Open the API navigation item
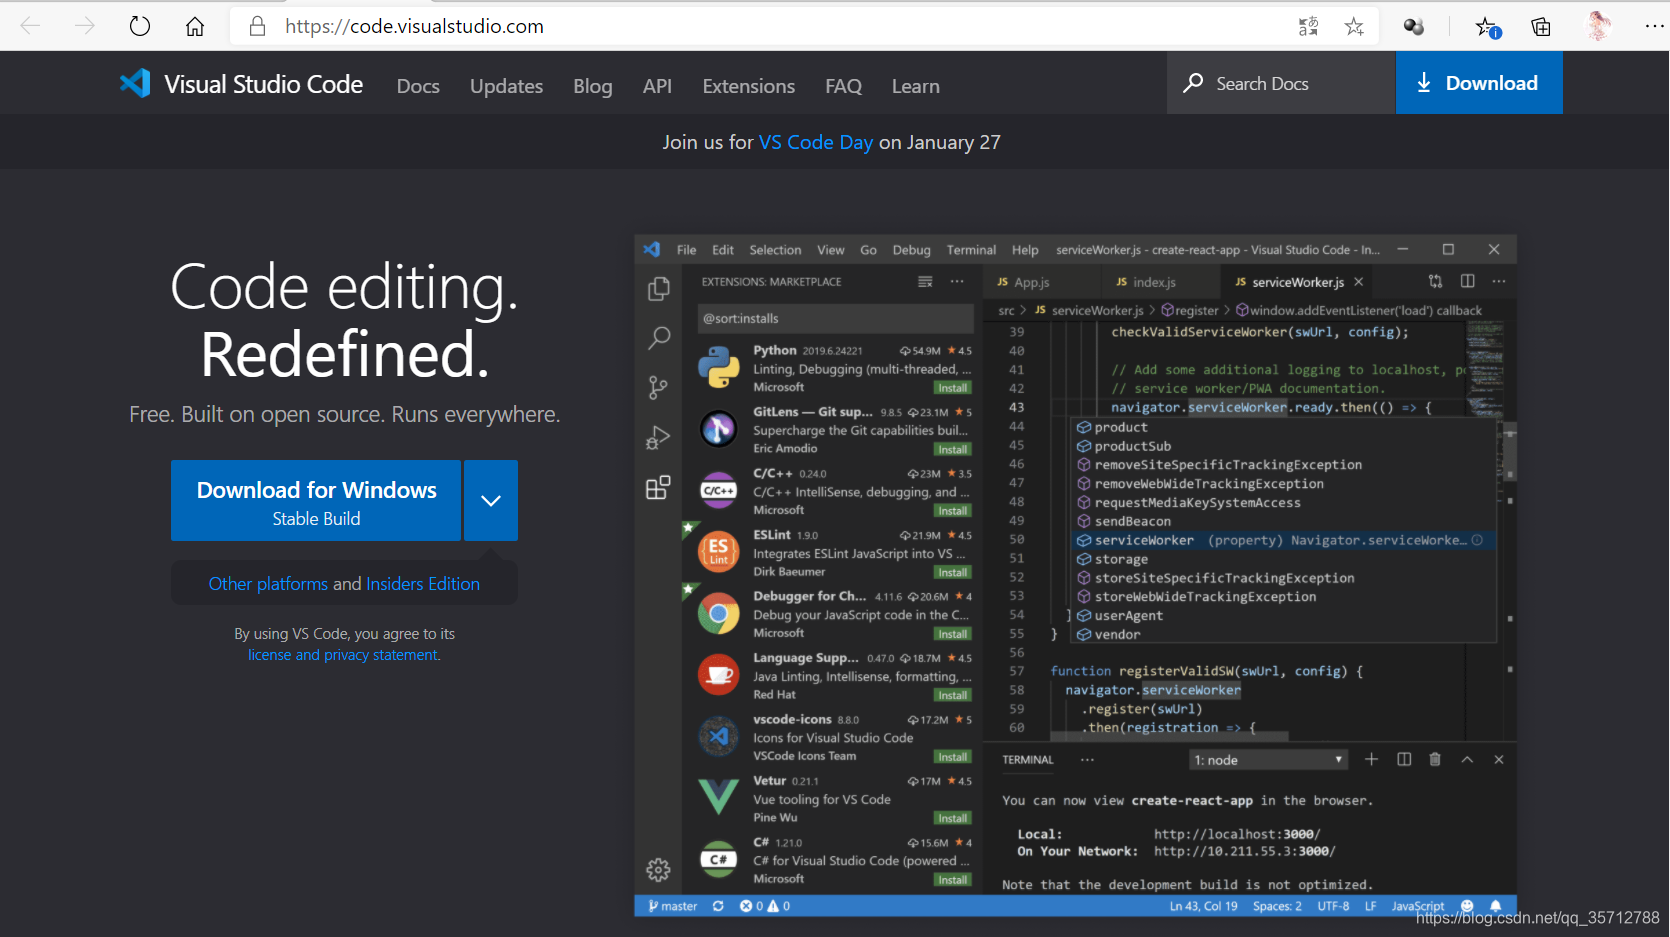 (x=657, y=86)
